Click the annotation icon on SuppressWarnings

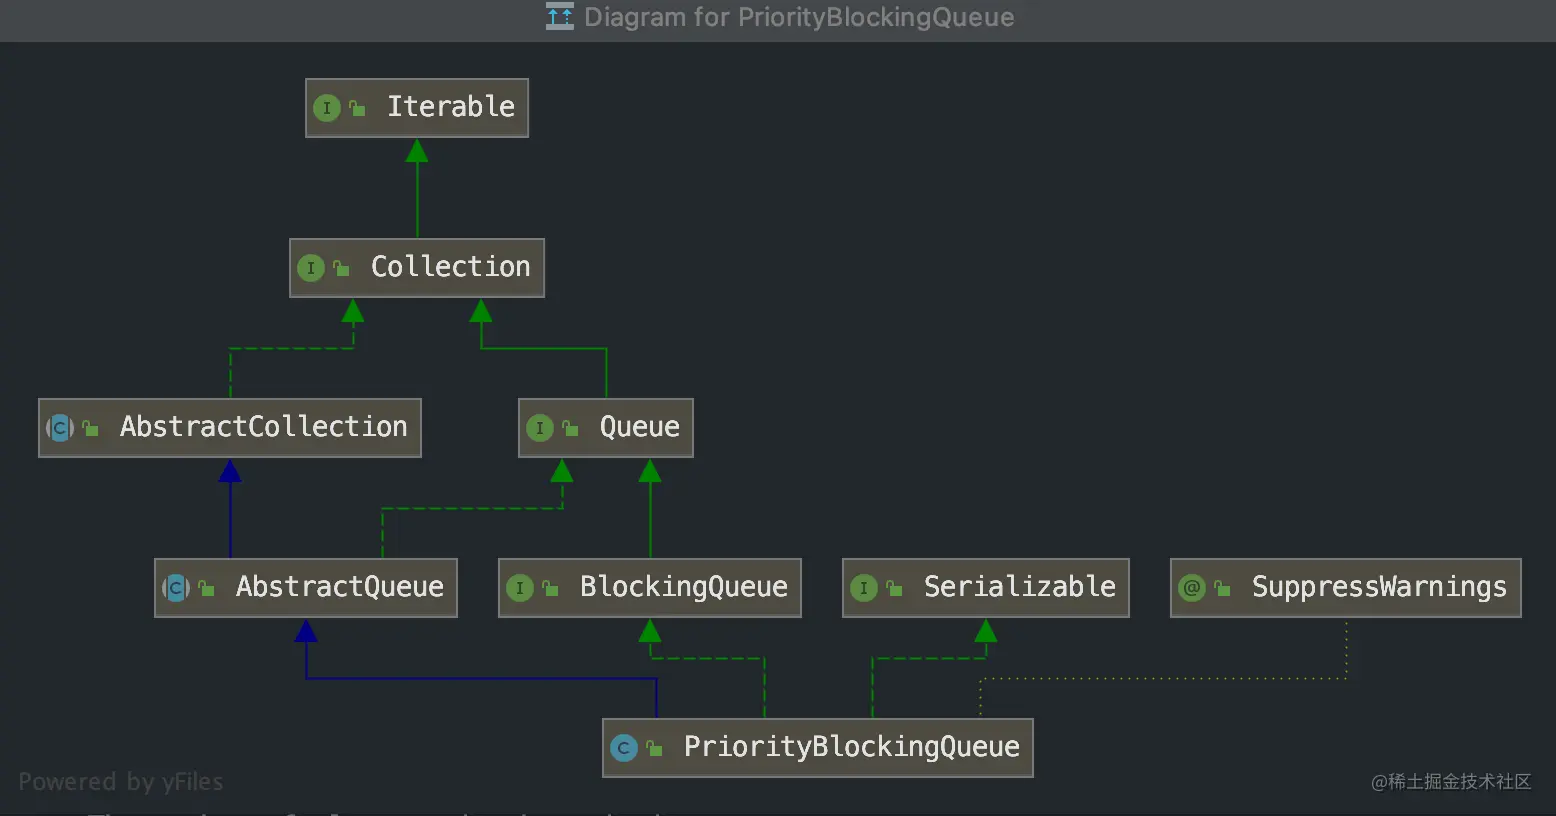pos(1192,588)
